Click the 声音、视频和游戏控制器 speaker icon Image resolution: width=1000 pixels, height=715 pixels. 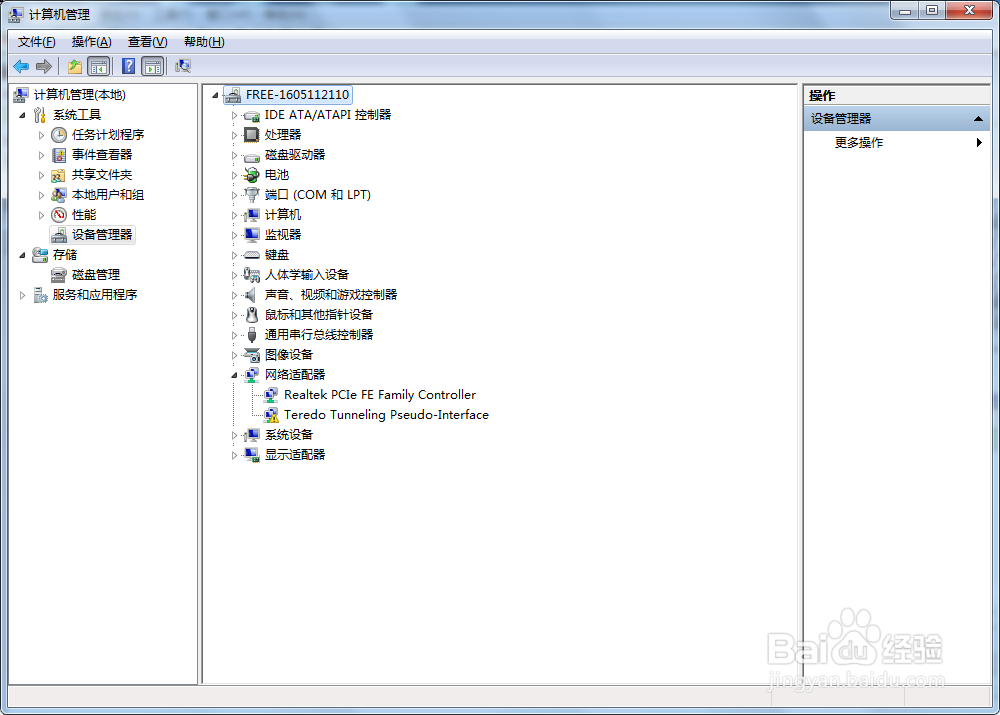[252, 295]
